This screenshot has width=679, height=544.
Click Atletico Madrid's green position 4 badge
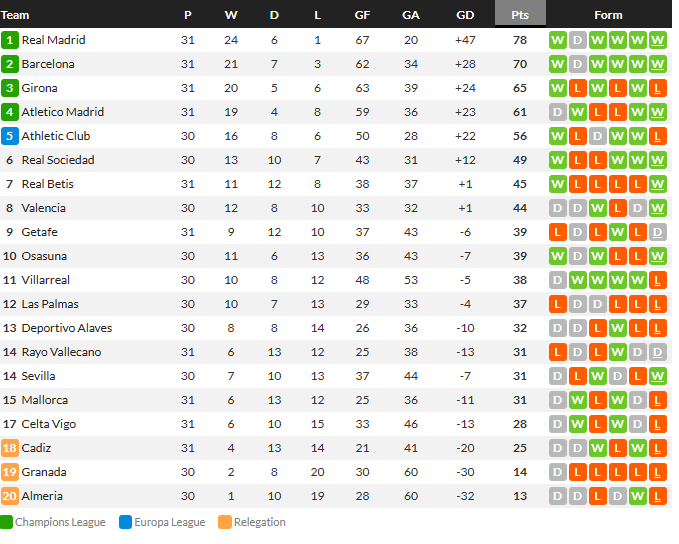tap(10, 112)
